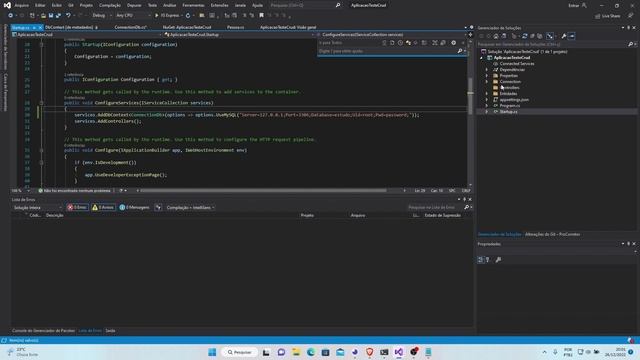Select the Controllers folder

tap(510, 88)
